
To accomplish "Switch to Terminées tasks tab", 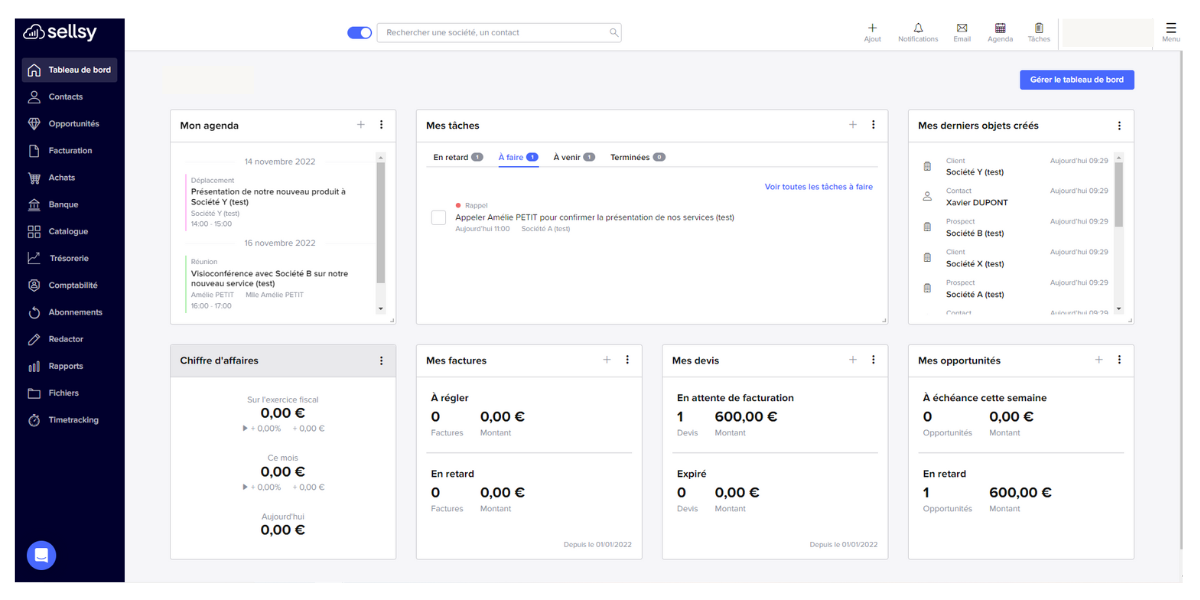I will click(638, 157).
